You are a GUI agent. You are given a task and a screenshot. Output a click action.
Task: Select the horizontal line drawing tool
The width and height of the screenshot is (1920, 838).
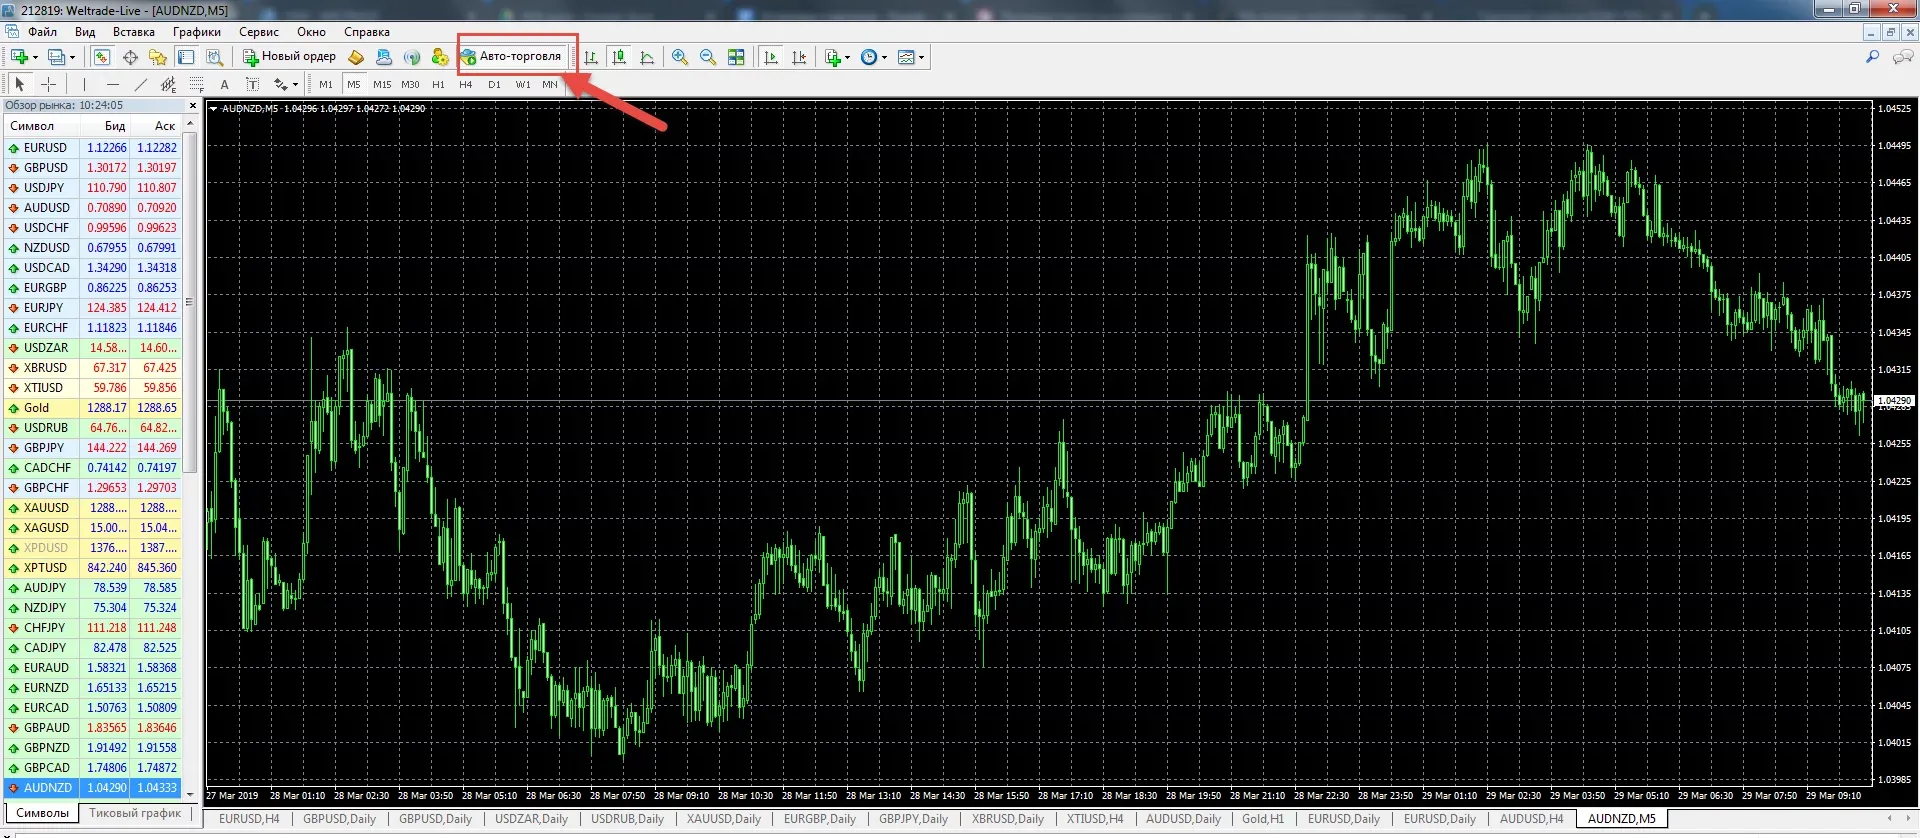113,84
